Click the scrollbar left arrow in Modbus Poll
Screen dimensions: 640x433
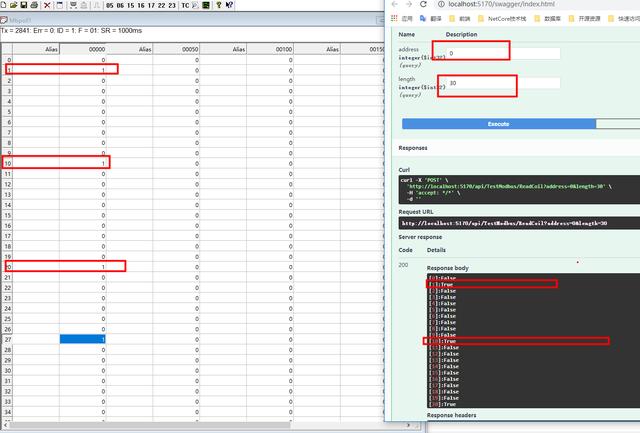click(x=4, y=425)
